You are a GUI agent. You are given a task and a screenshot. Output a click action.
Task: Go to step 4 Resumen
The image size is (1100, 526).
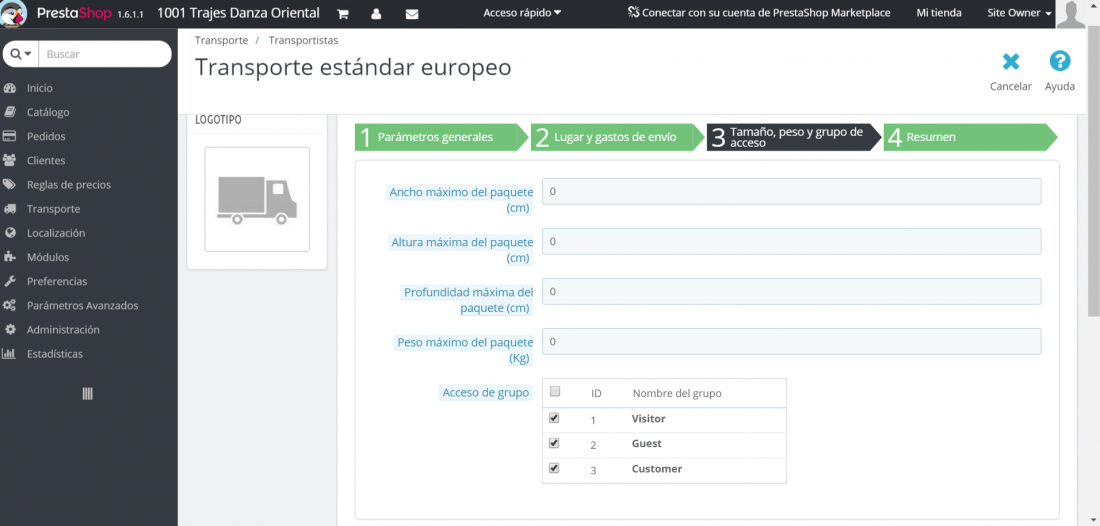pos(970,137)
